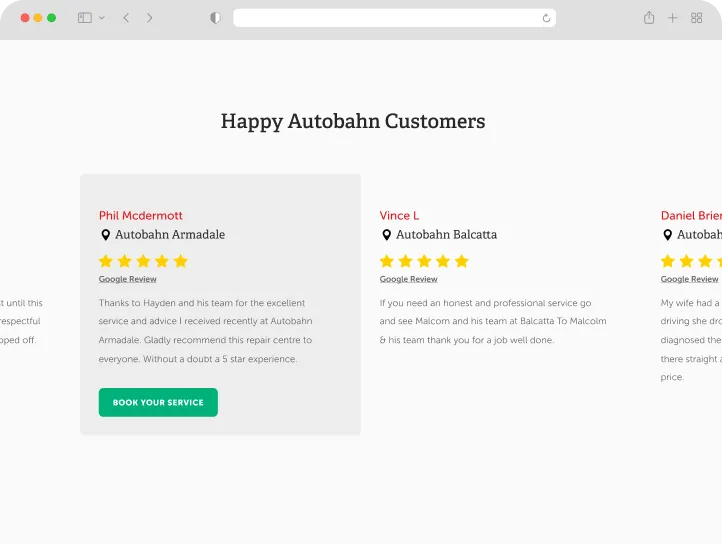Open Phil Mcdermott's Google Review link
The width and height of the screenshot is (722, 544).
point(128,280)
